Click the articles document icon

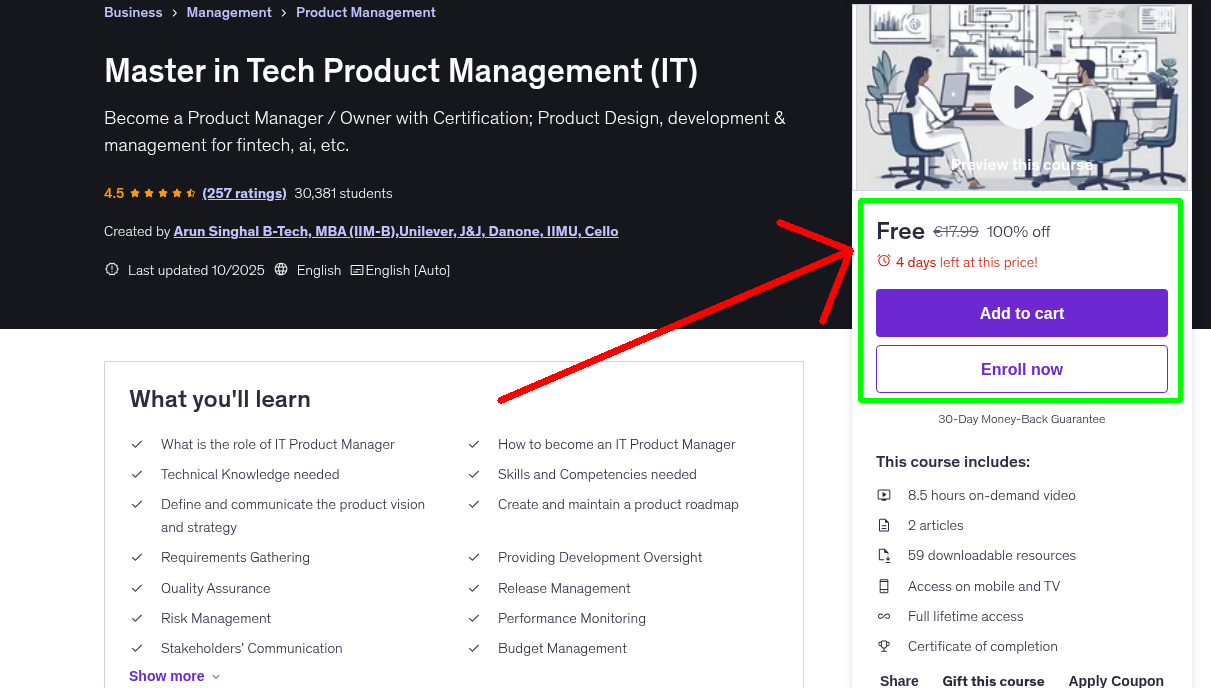pyautogui.click(x=884, y=524)
